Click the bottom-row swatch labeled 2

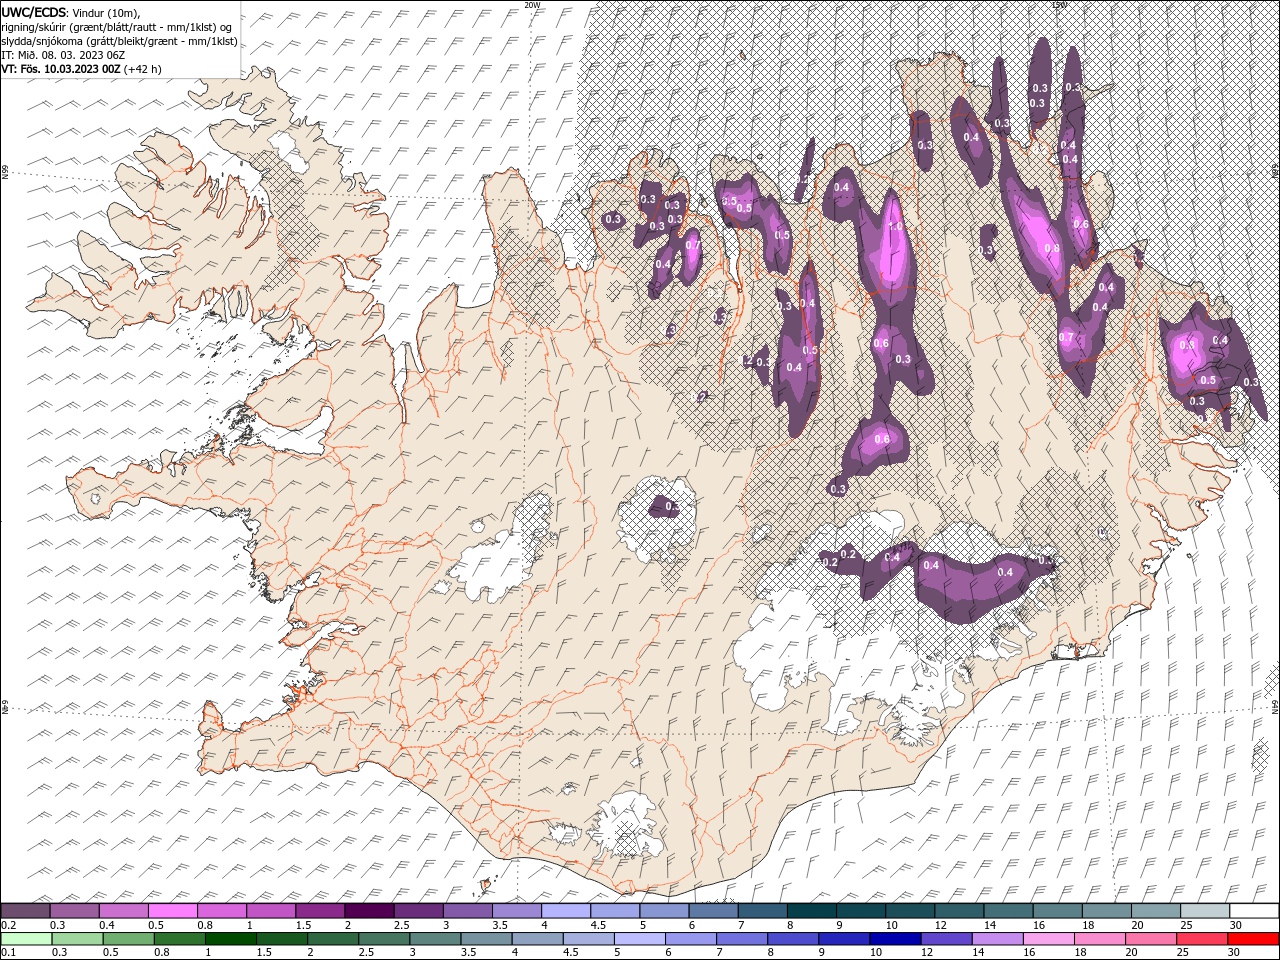click(332, 939)
